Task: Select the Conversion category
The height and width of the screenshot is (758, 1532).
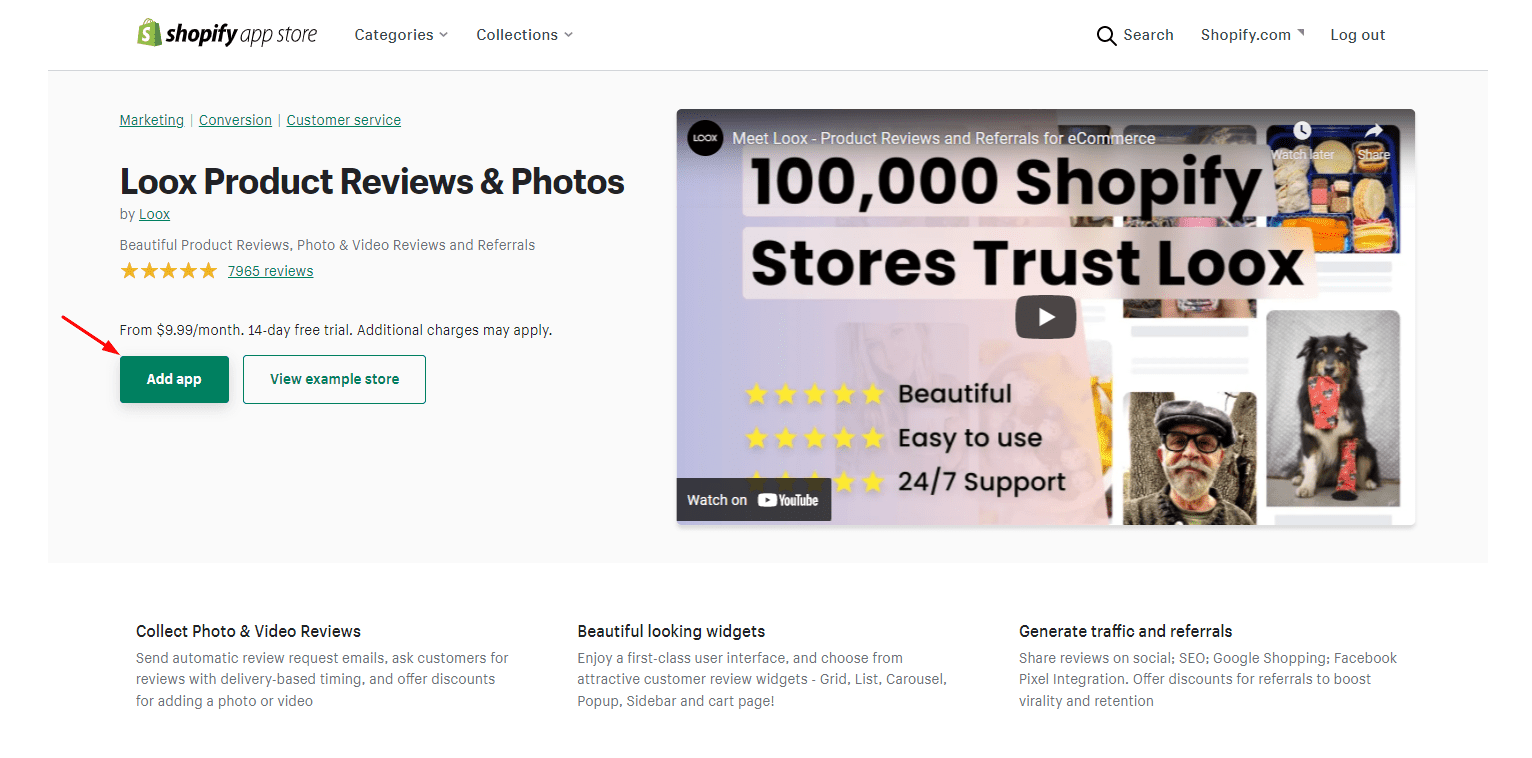Action: (x=235, y=119)
